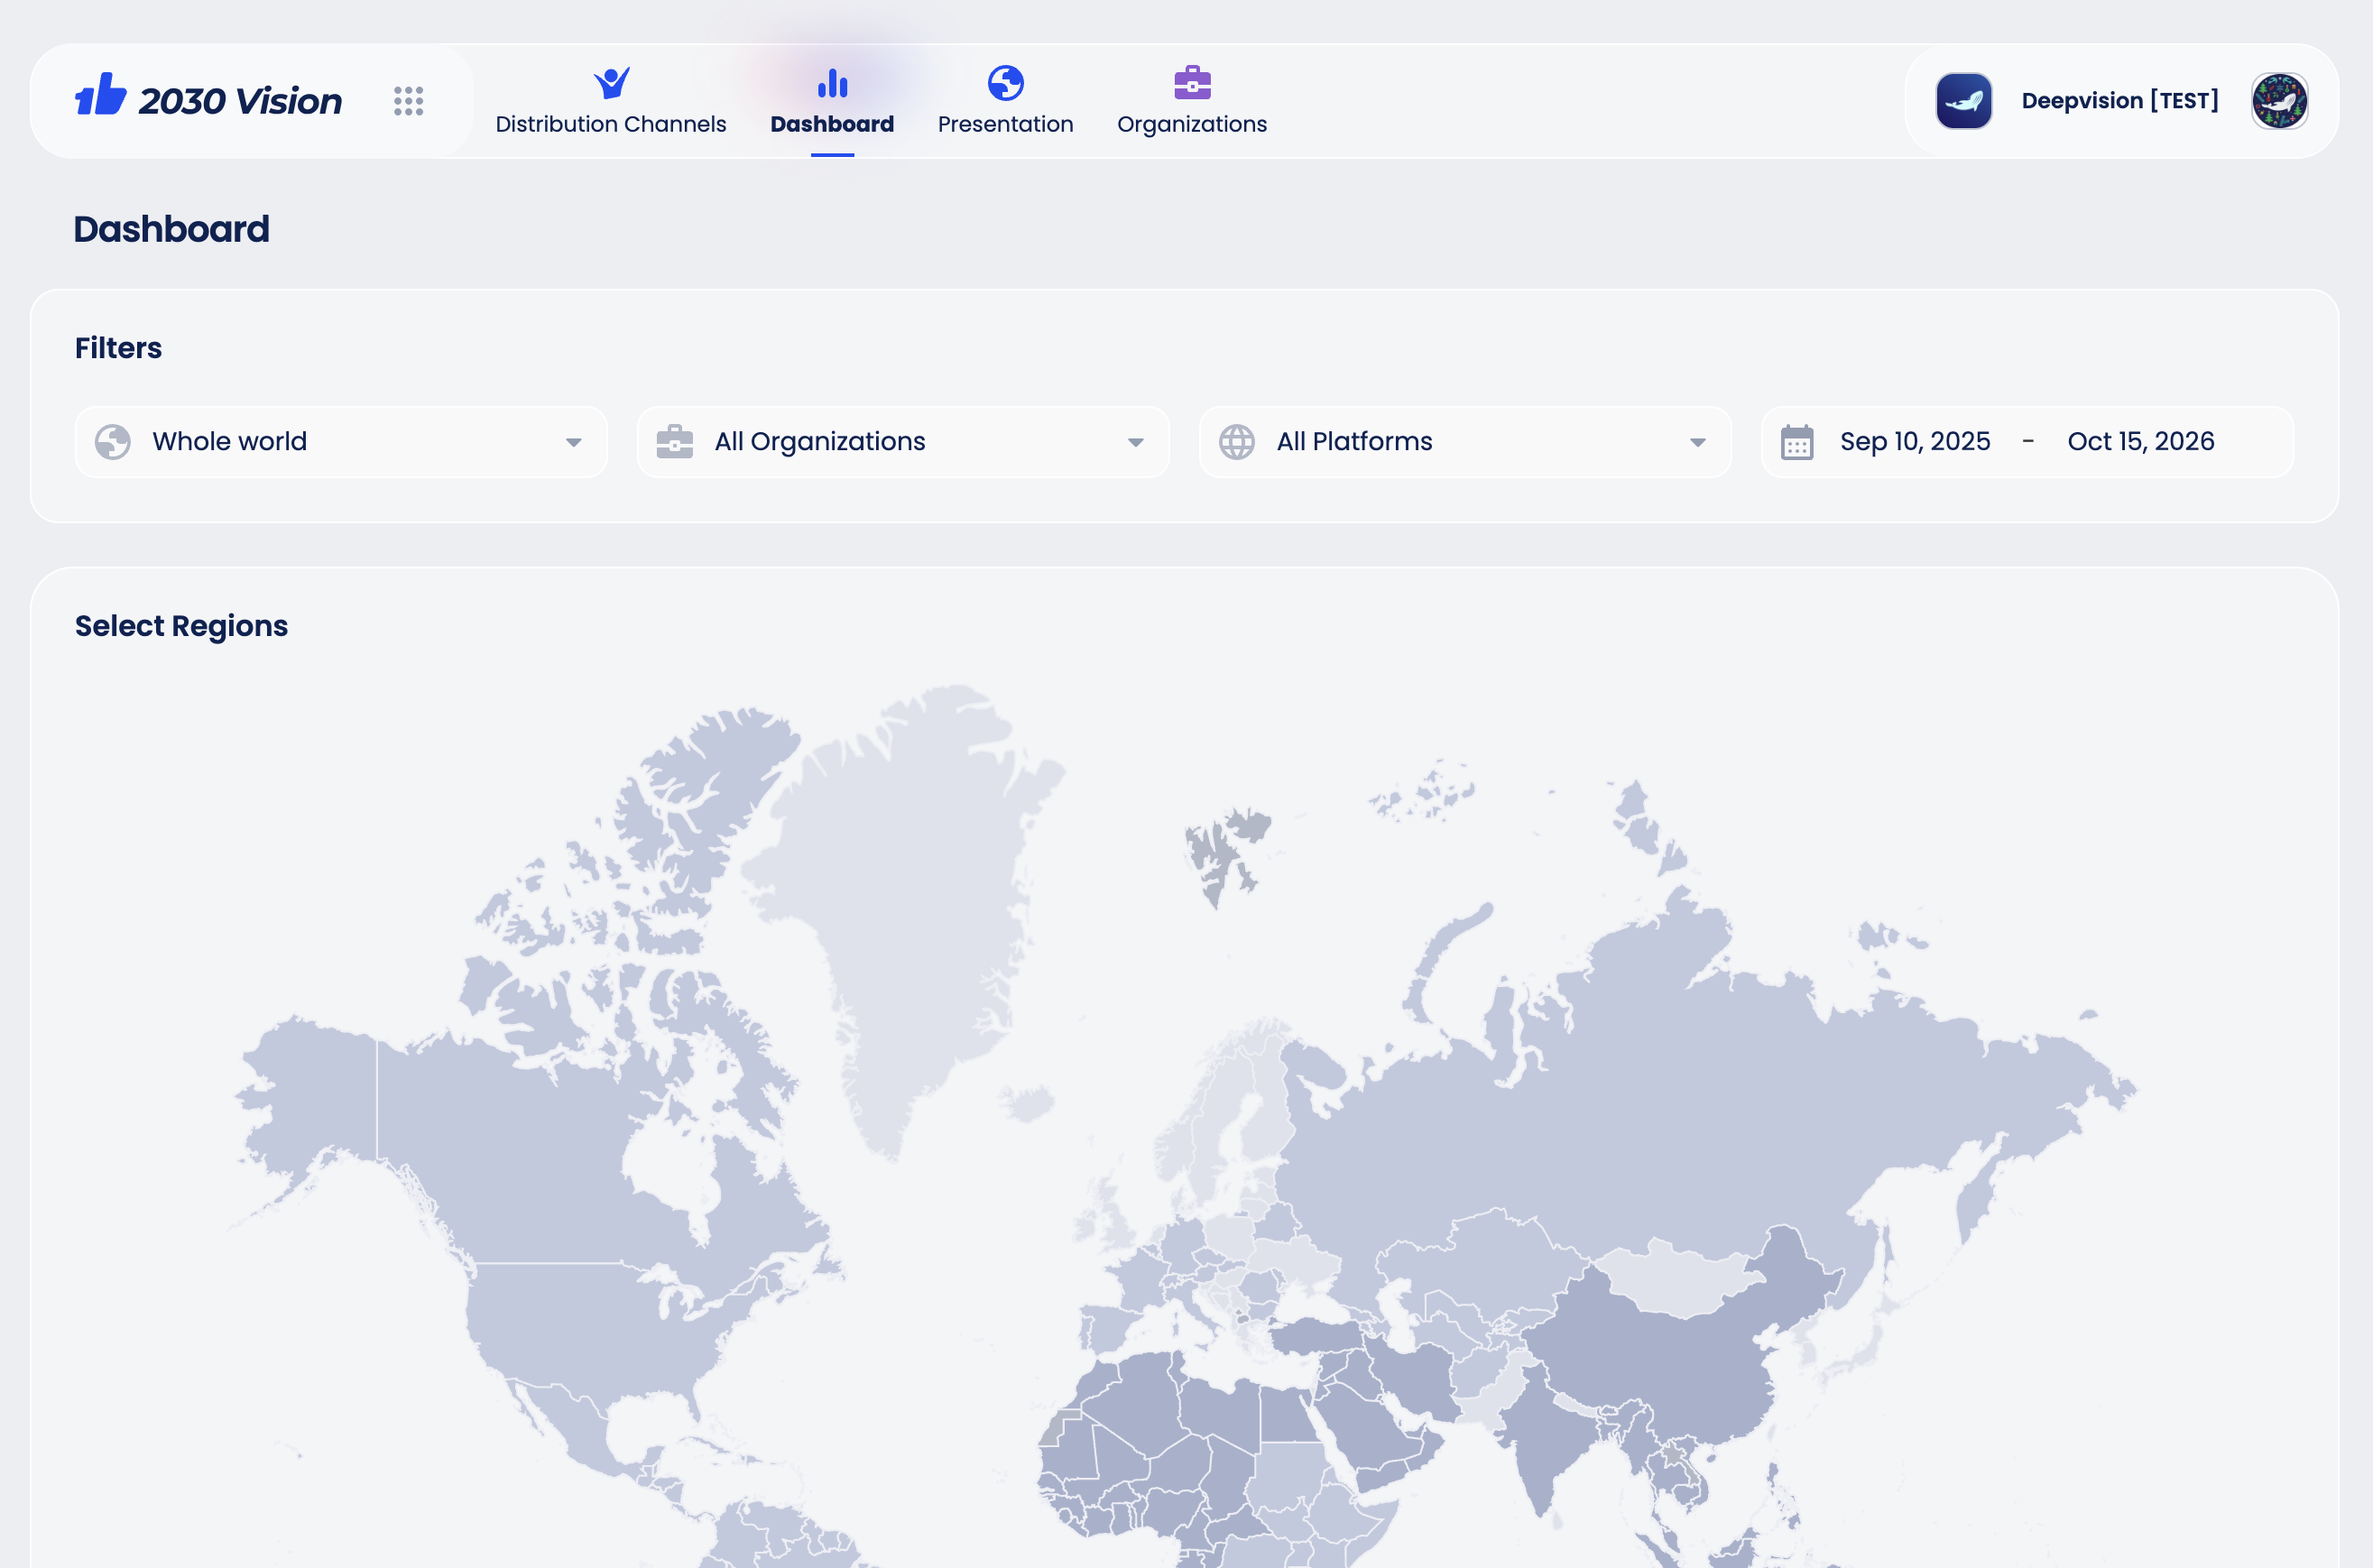
Task: Click the 2030 Vision thumbs-up logo
Action: (101, 95)
